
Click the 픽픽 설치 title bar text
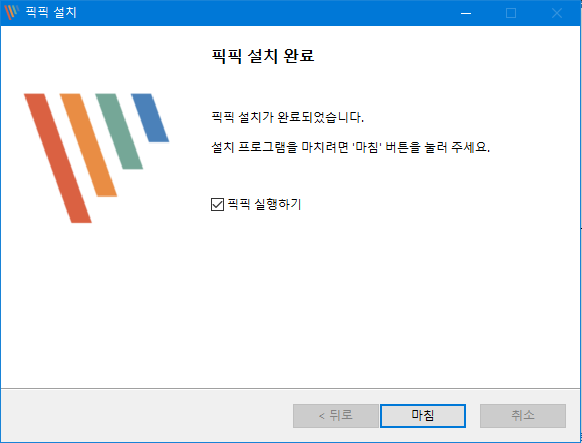tap(51, 12)
